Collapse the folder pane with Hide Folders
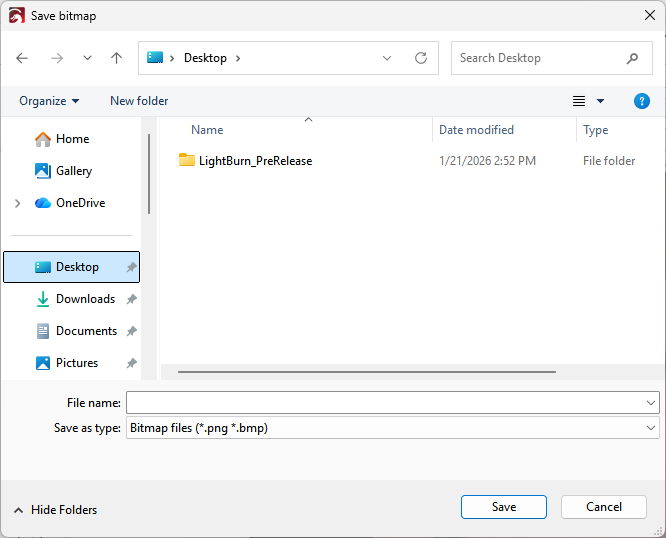 (56, 510)
